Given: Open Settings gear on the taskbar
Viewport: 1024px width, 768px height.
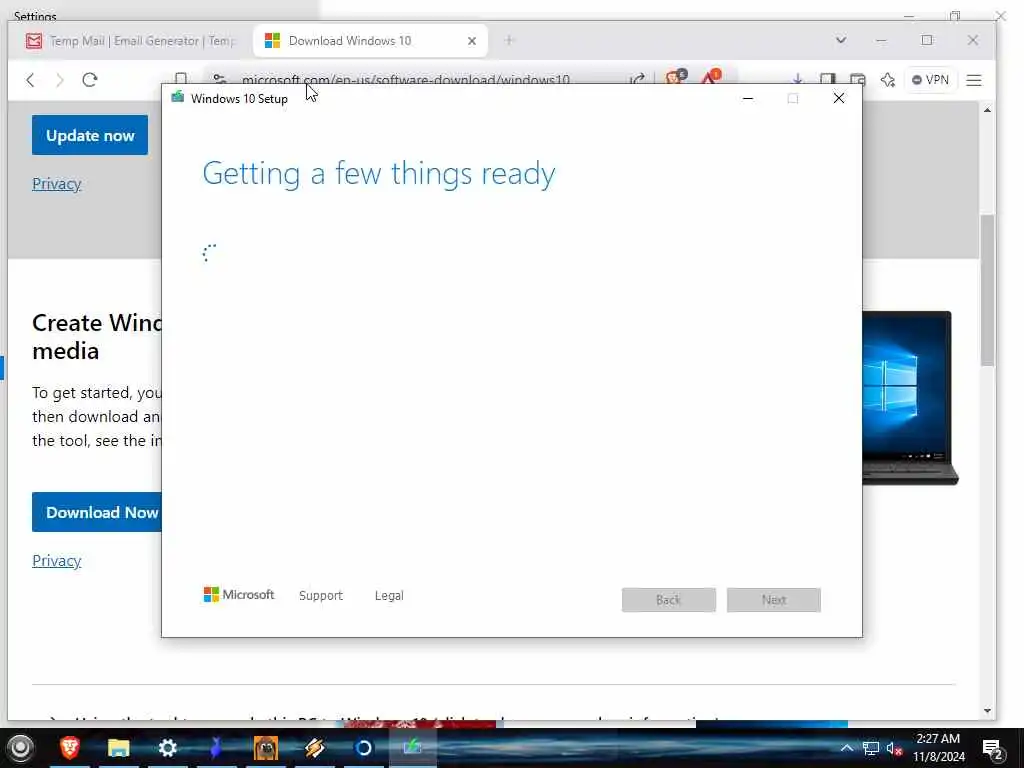Looking at the screenshot, I should pos(167,748).
